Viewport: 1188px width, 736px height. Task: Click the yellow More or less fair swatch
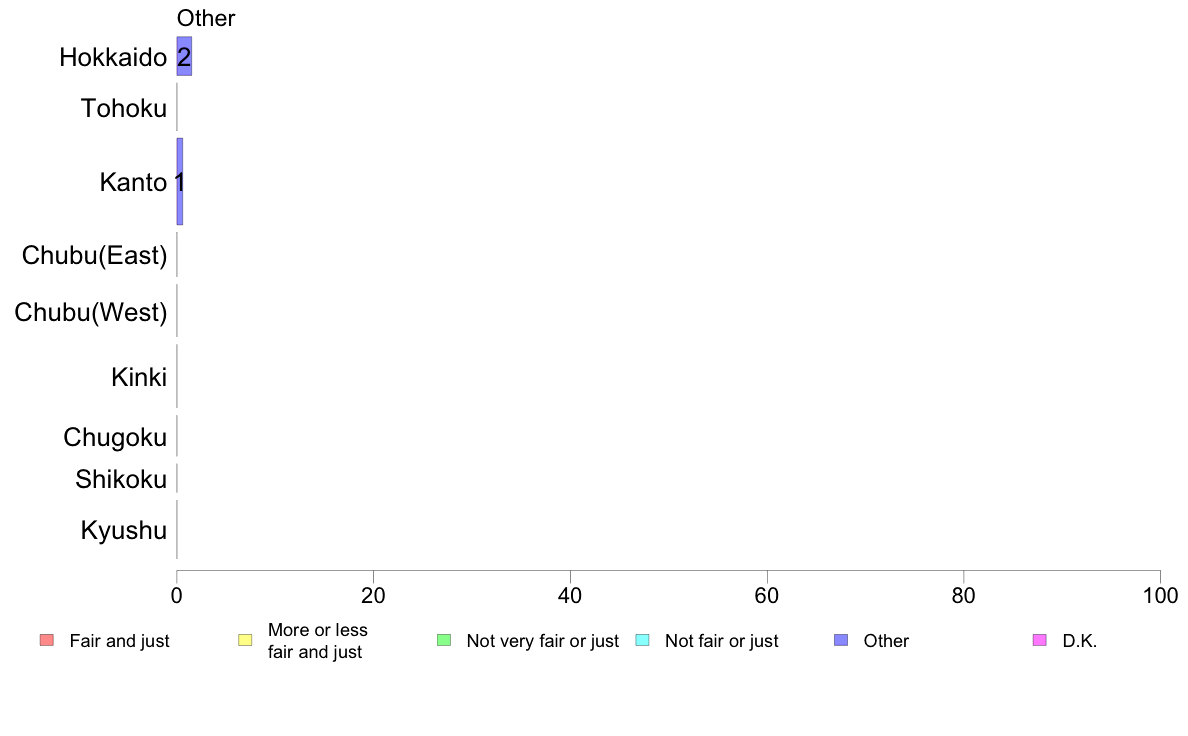(245, 640)
